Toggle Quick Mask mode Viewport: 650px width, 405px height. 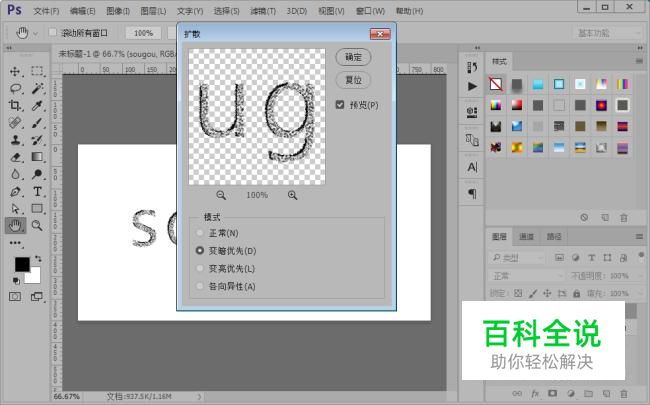(x=15, y=296)
